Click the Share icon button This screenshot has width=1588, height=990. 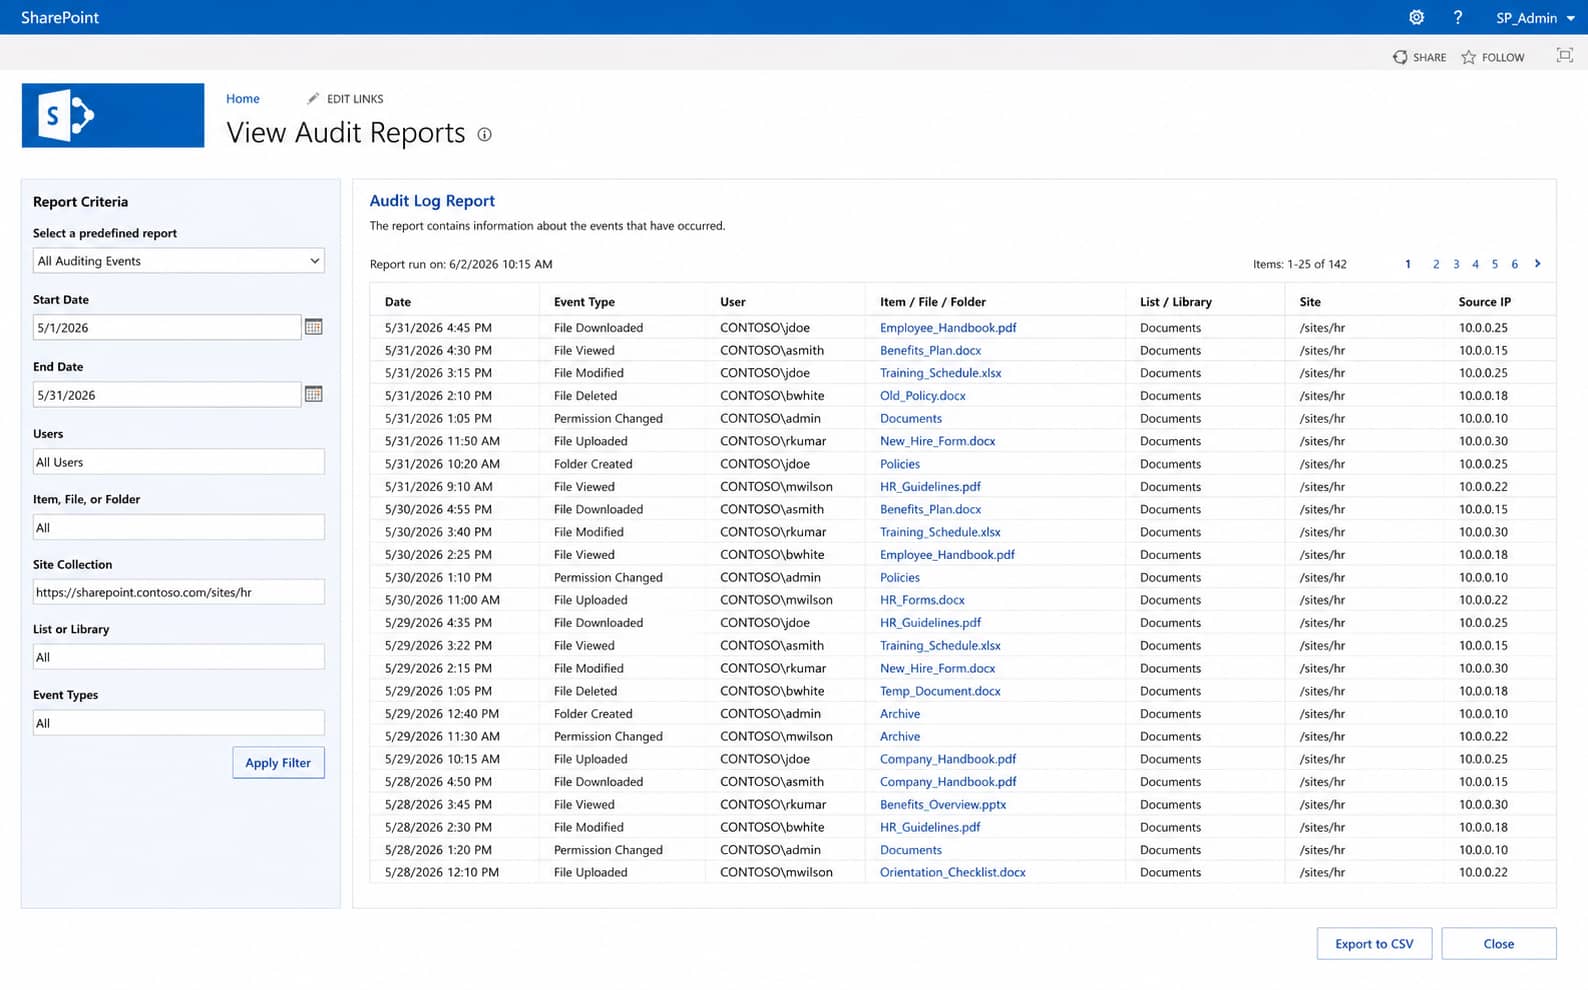[x=1400, y=57]
